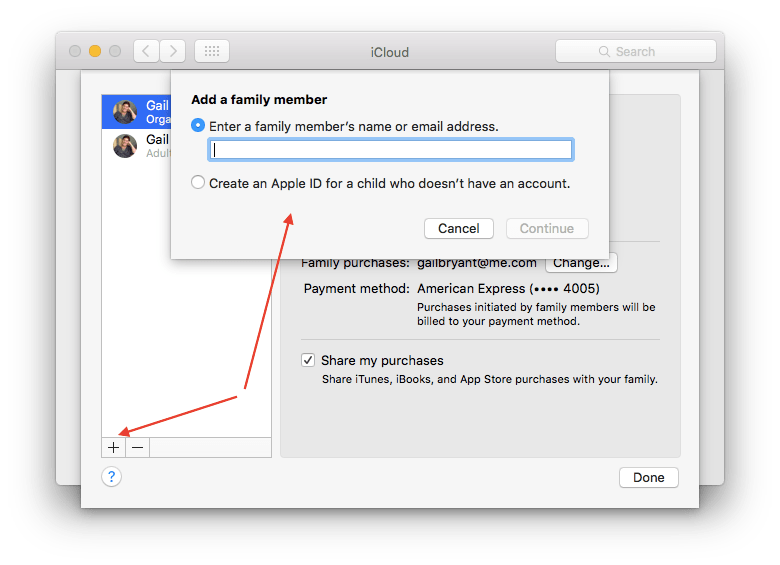The height and width of the screenshot is (565, 780).
Task: Open the Show All preferences grid
Action: tap(212, 51)
